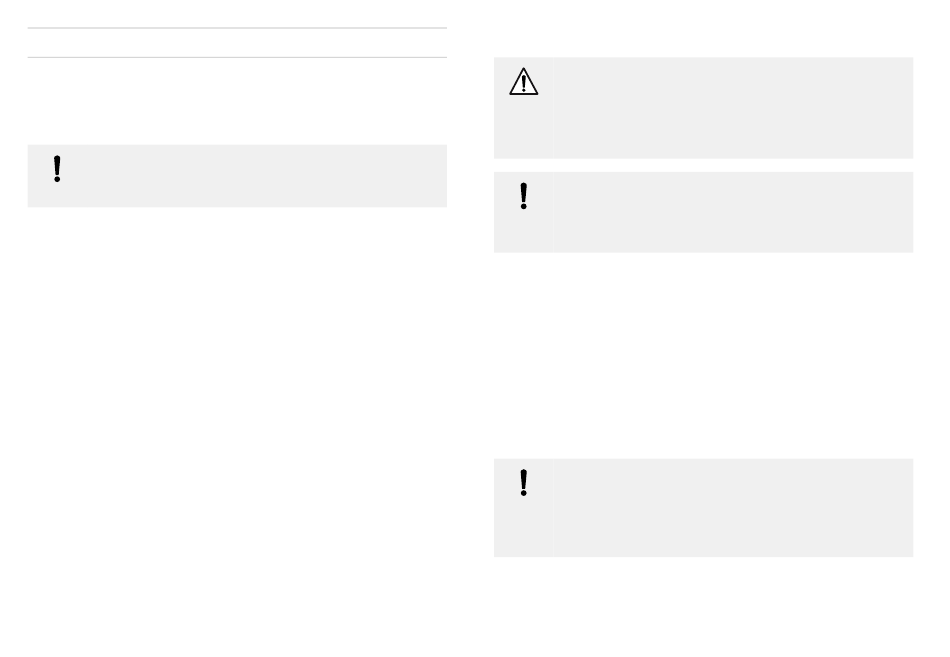Click the body of the middle right notice box

[x=733, y=212]
